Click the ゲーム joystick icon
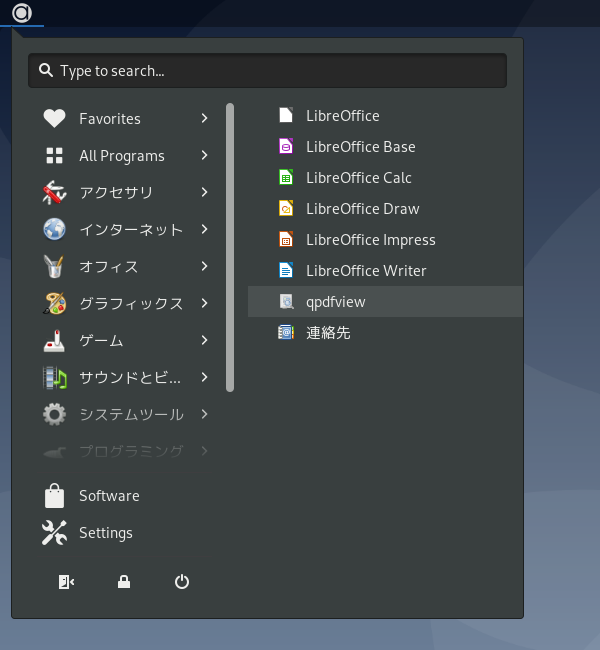This screenshot has height=650, width=600. point(54,340)
